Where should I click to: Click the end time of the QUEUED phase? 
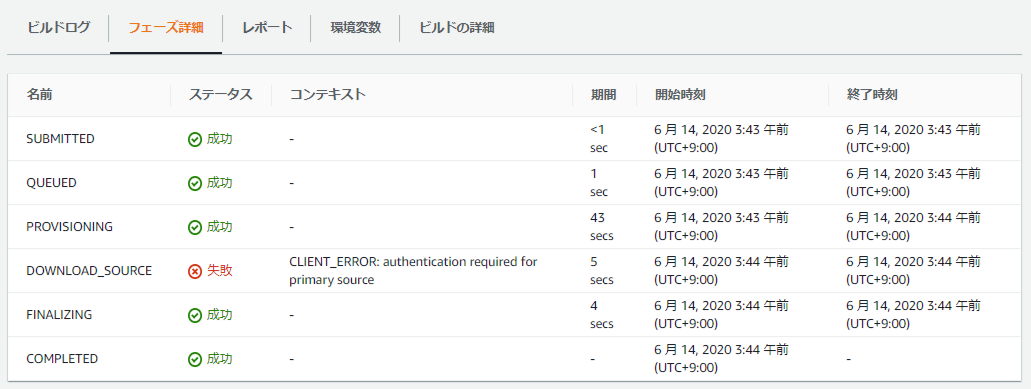click(x=913, y=183)
